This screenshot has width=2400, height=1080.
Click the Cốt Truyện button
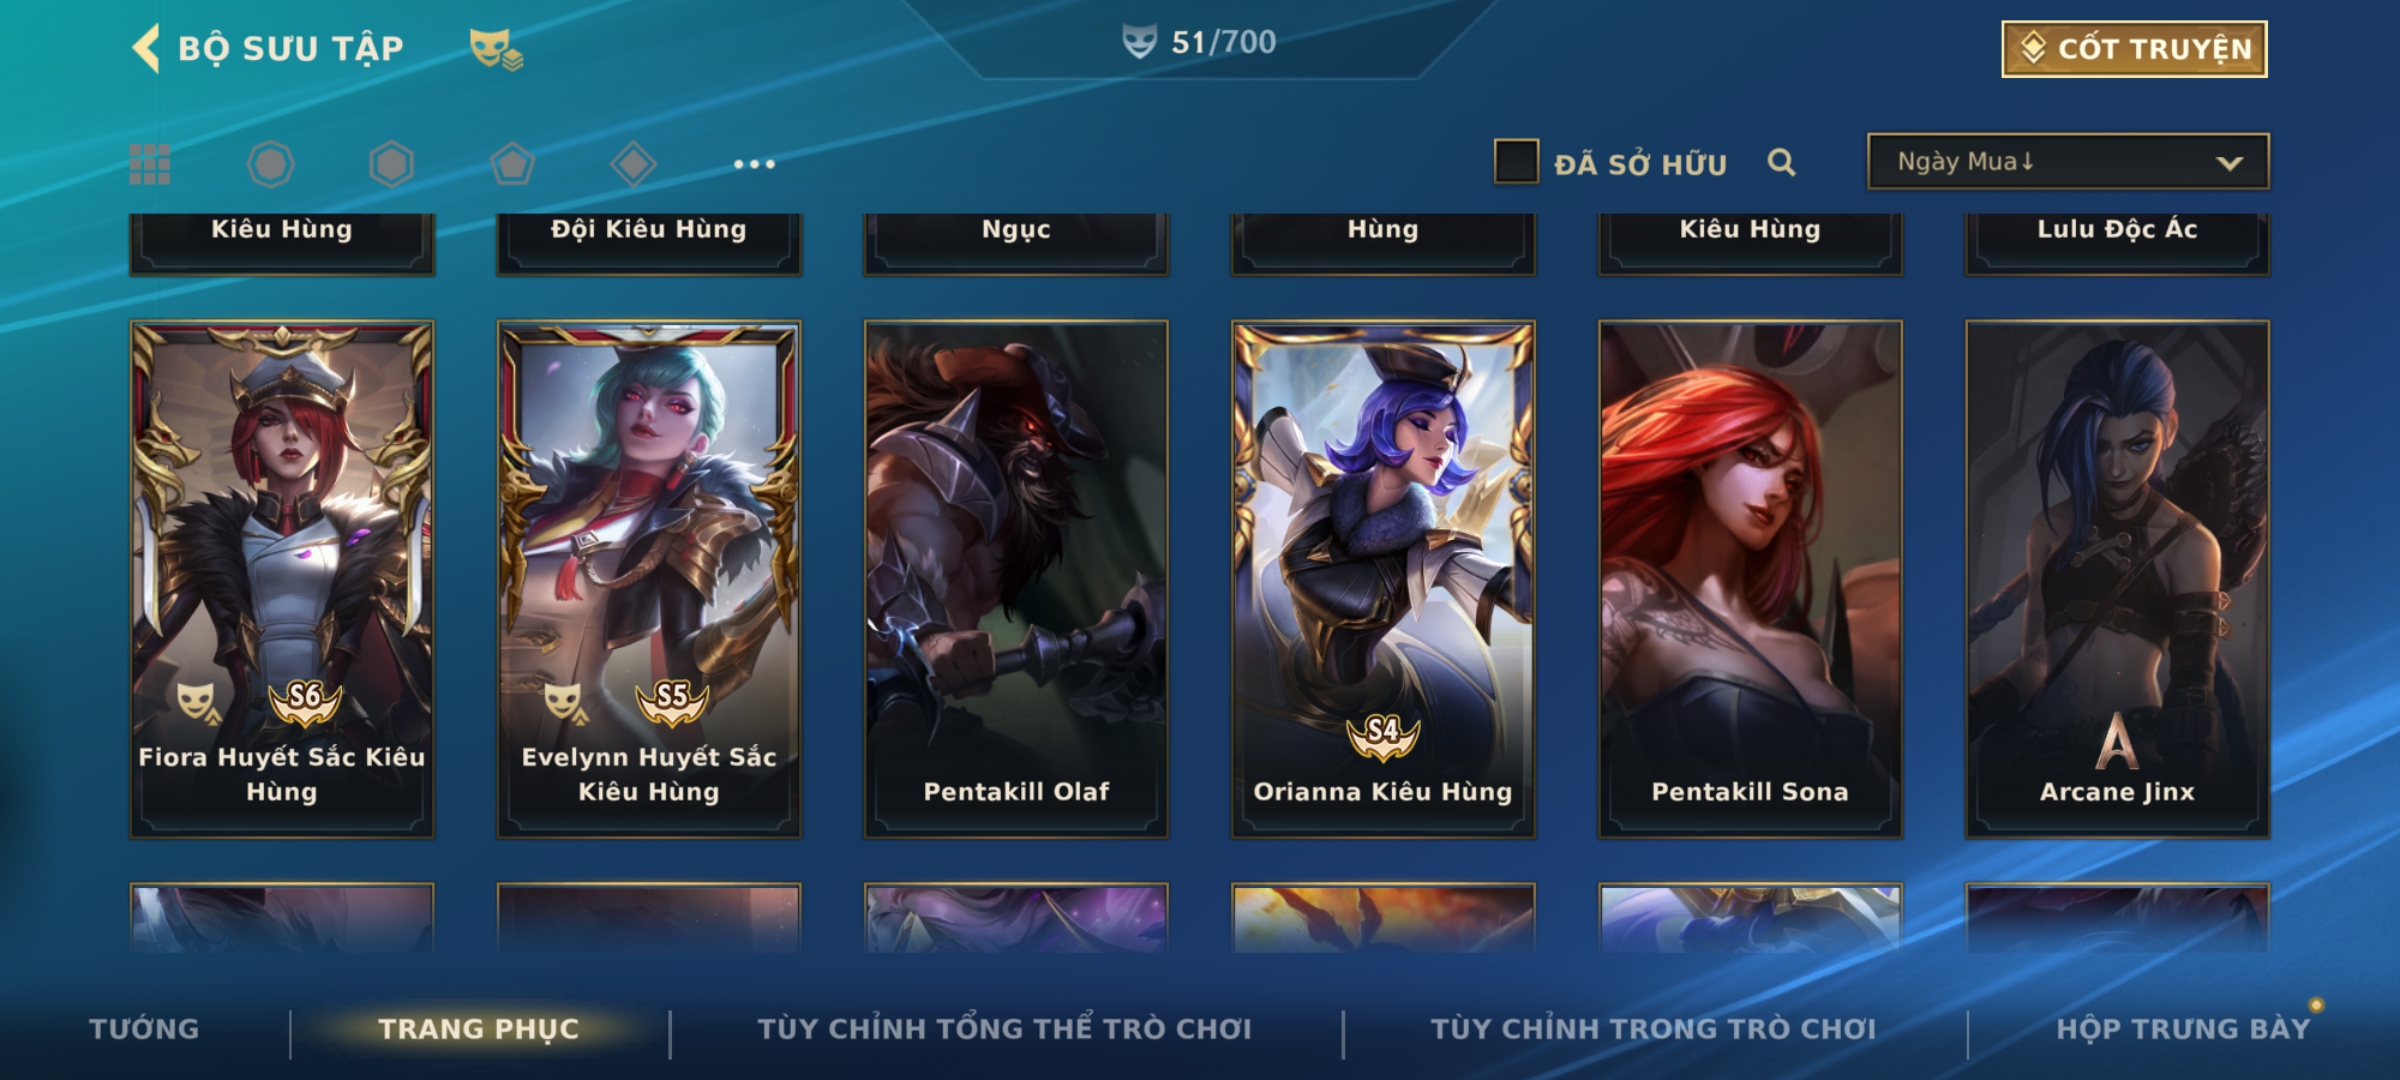[2134, 49]
